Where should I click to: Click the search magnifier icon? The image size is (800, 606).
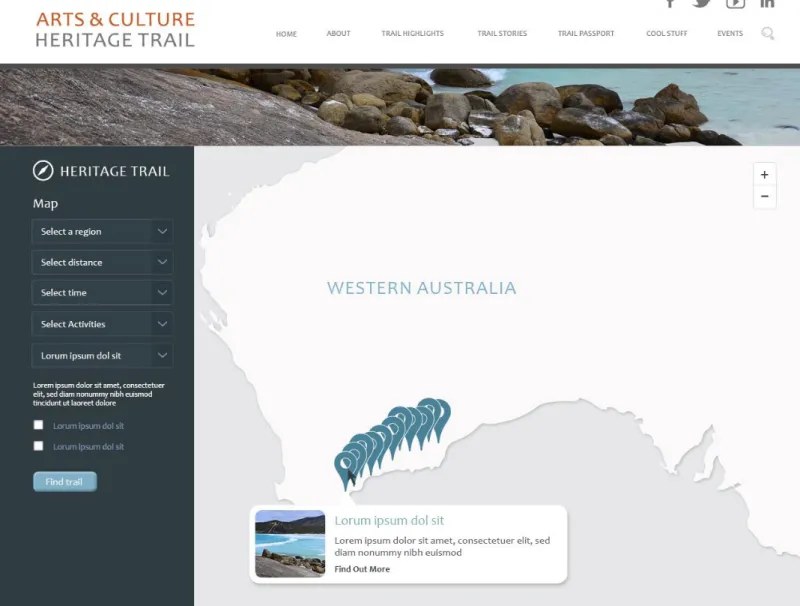point(768,34)
